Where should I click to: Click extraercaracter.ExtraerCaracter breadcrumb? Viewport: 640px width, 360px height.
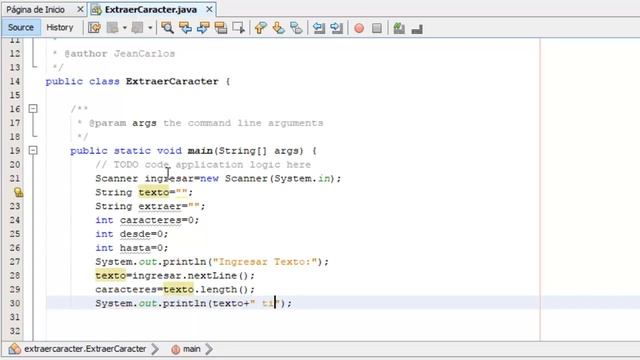[x=85, y=349]
